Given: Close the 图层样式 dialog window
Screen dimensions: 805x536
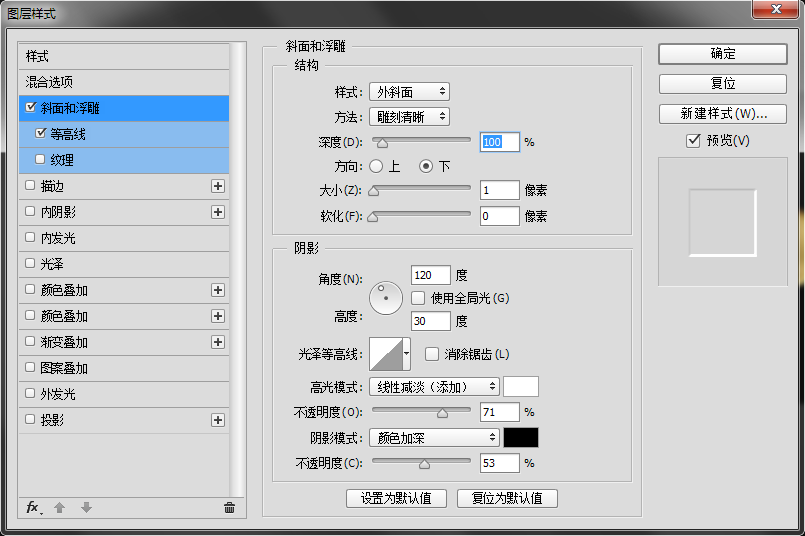Looking at the screenshot, I should (776, 9).
